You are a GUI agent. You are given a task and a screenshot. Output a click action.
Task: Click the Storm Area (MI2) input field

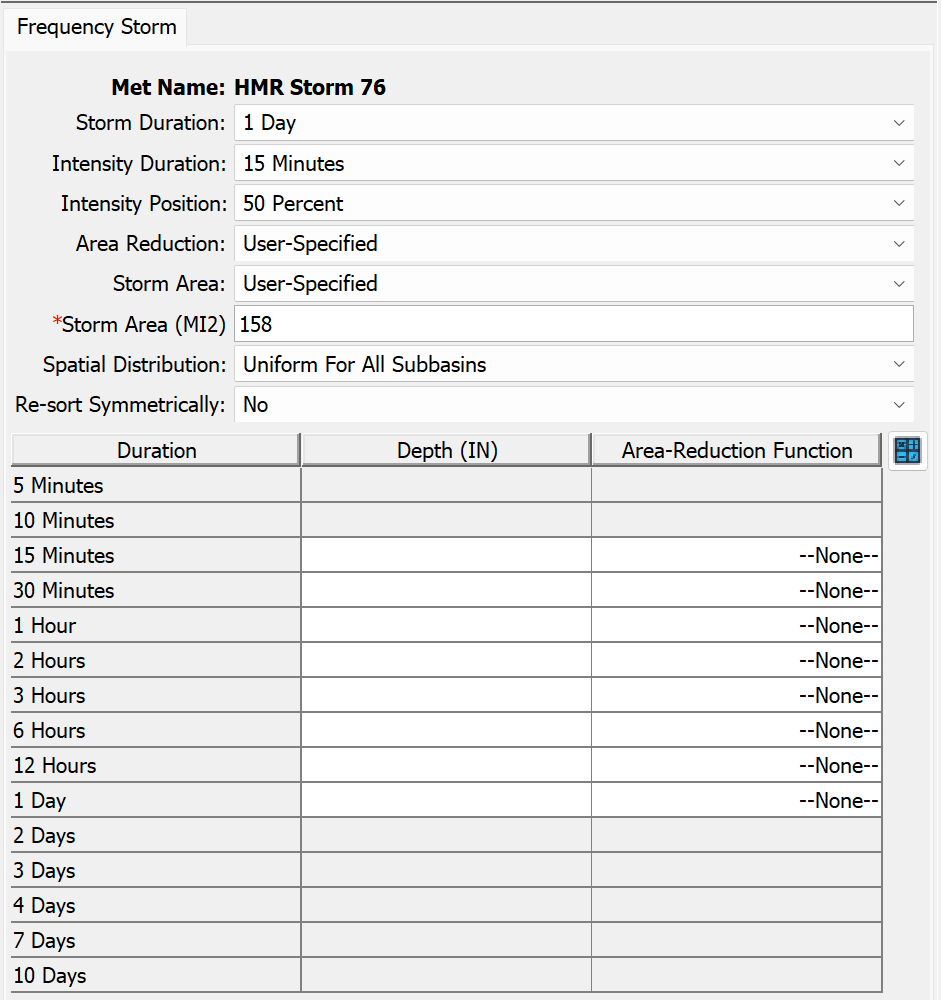[573, 325]
